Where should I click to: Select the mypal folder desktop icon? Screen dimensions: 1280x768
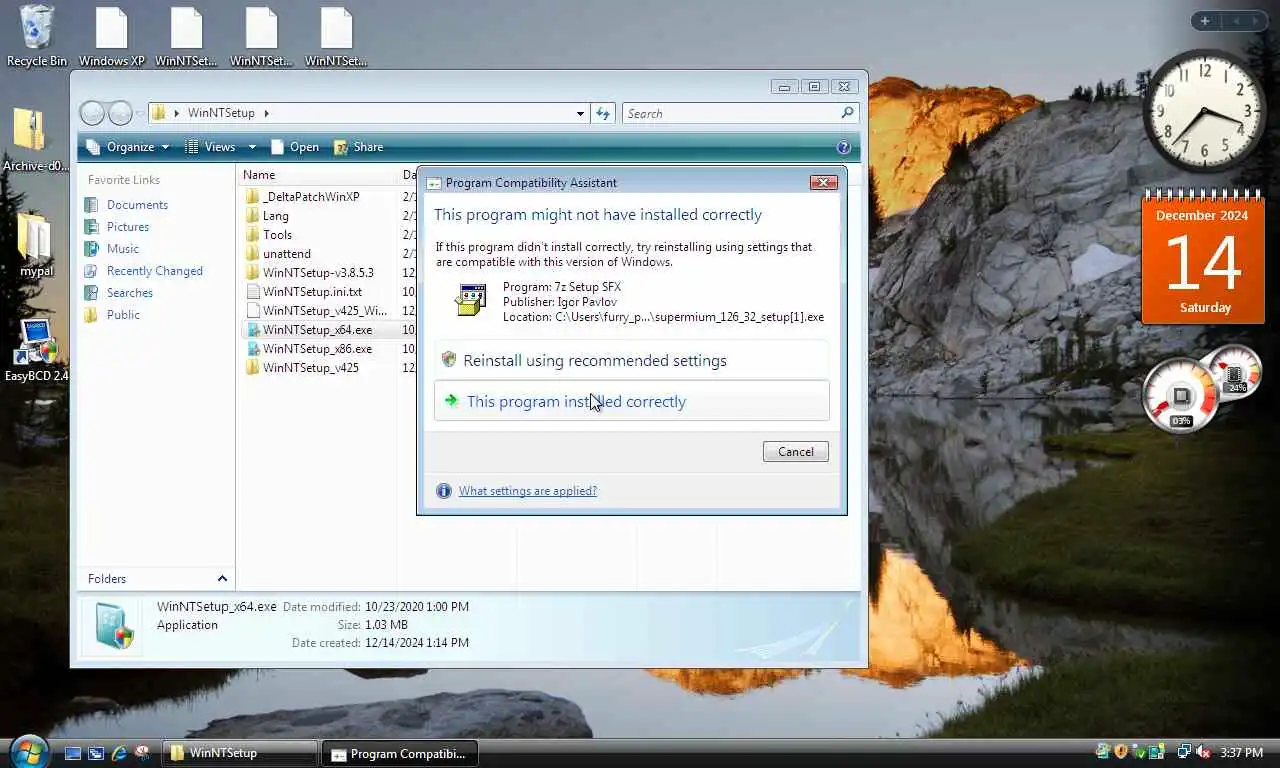pos(36,245)
